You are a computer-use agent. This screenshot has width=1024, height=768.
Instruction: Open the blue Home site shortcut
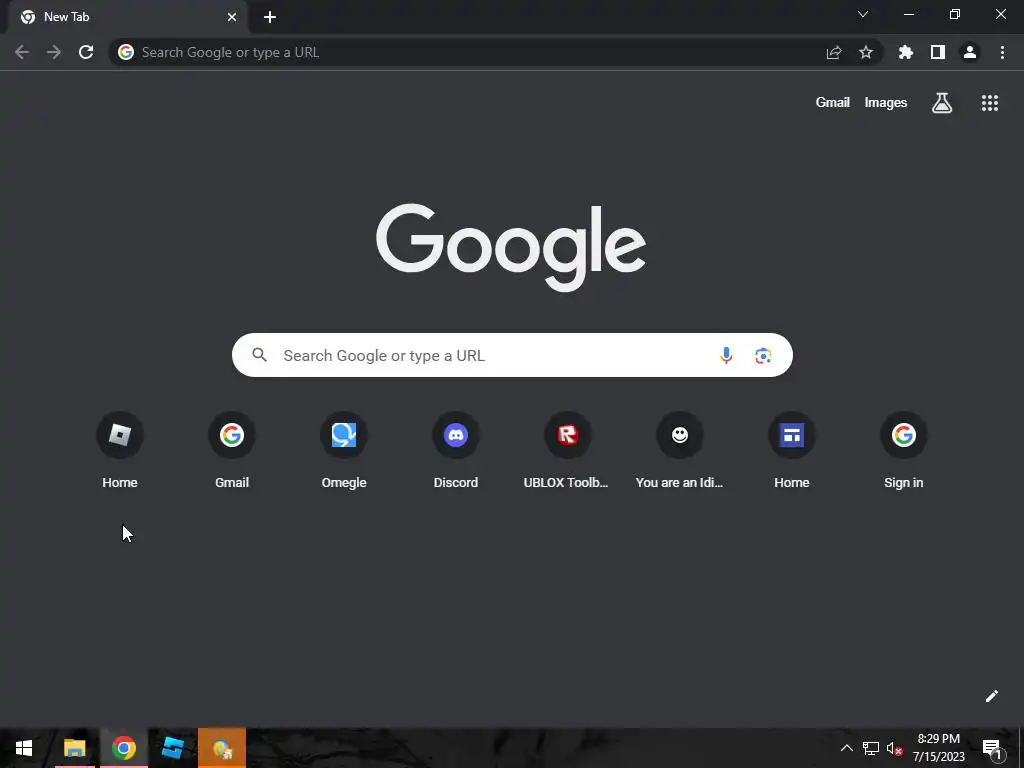coord(792,435)
